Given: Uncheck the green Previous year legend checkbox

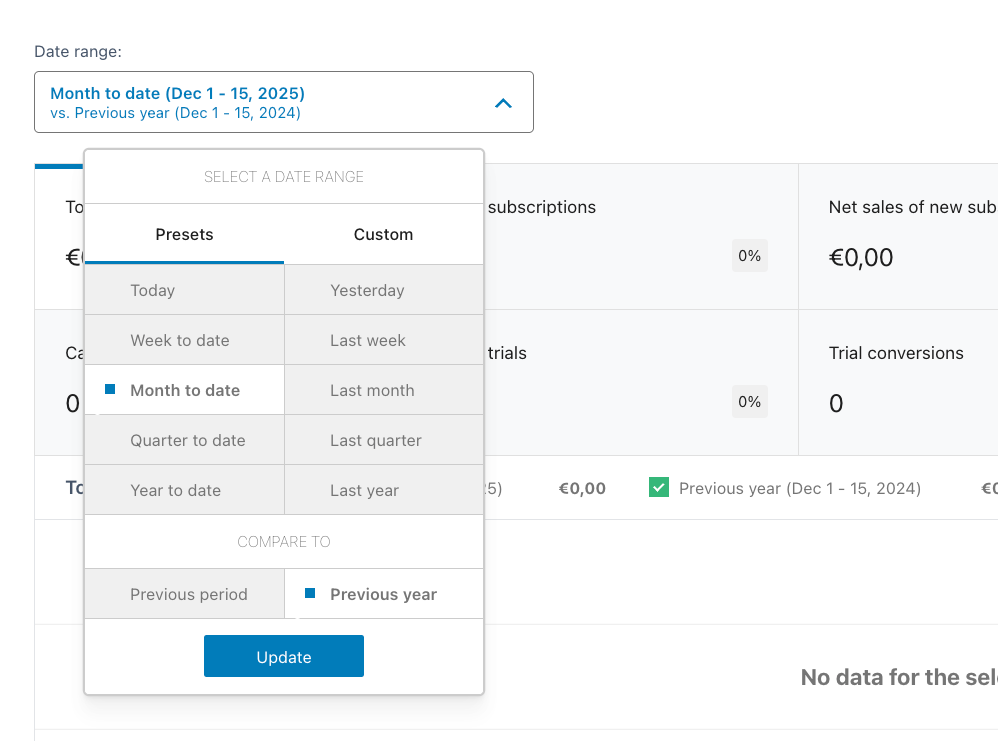Looking at the screenshot, I should point(659,488).
